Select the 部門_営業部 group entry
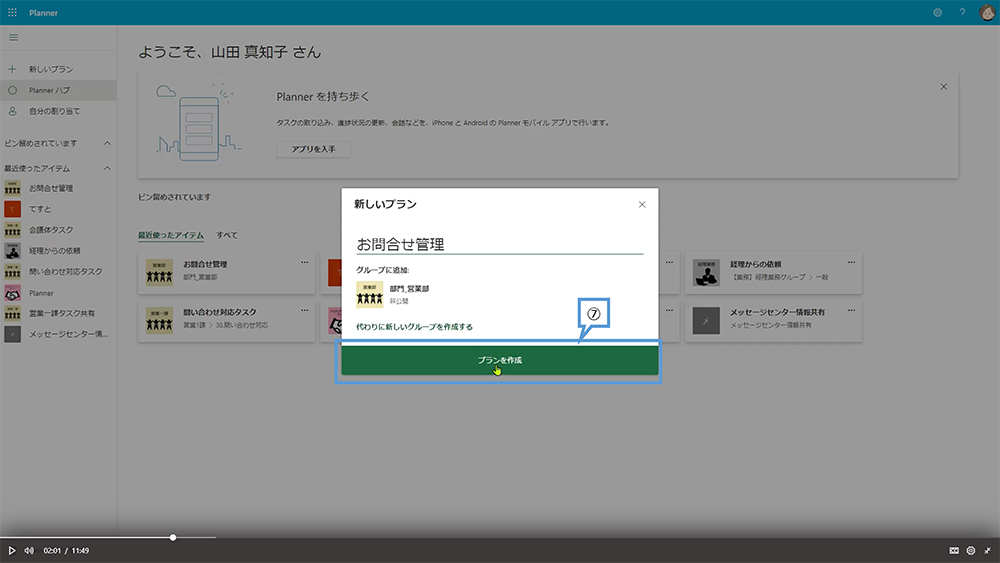This screenshot has height=563, width=1000. coord(393,294)
